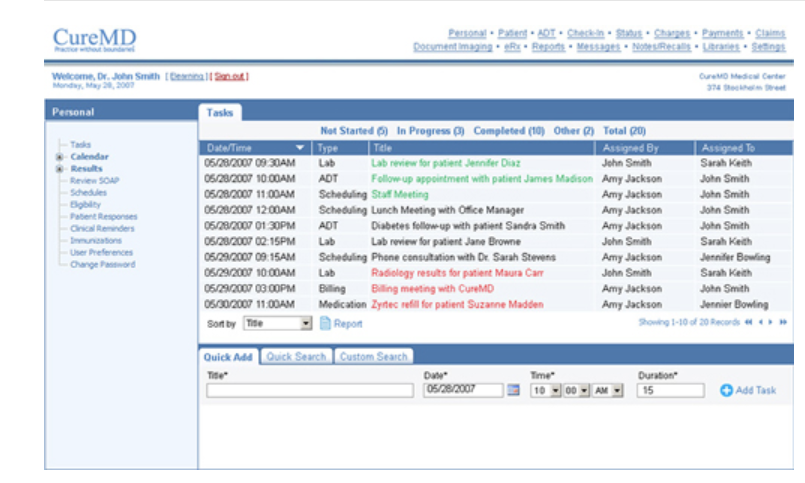Screen dimensions: 805x483
Task: Select Review SOAP in sidebar
Action: [x=94, y=181]
